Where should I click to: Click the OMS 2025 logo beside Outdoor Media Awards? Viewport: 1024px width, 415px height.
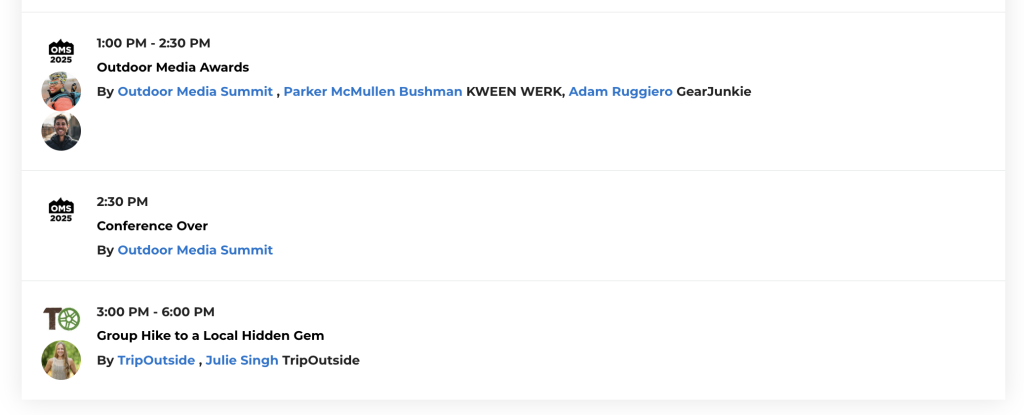[x=61, y=50]
